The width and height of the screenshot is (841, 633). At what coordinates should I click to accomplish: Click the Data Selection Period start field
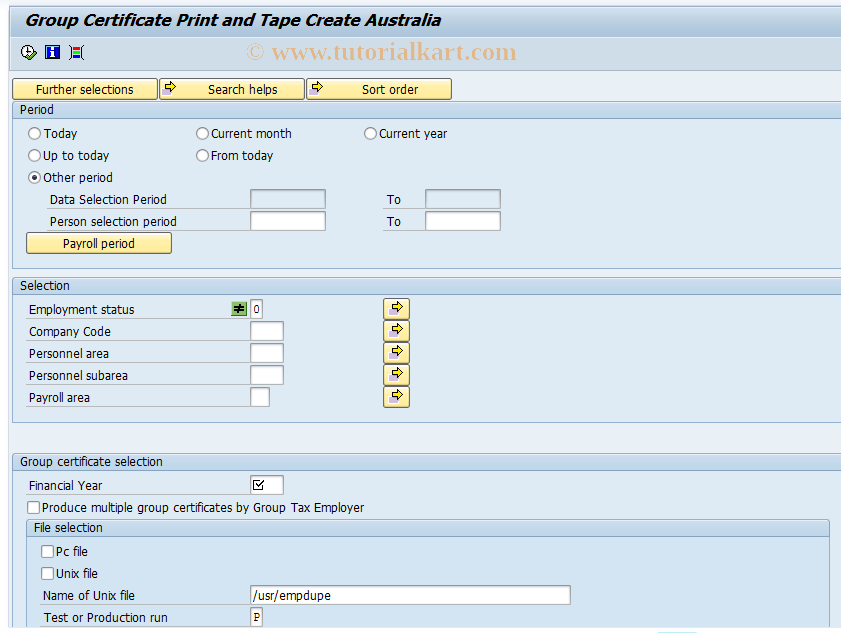(287, 199)
